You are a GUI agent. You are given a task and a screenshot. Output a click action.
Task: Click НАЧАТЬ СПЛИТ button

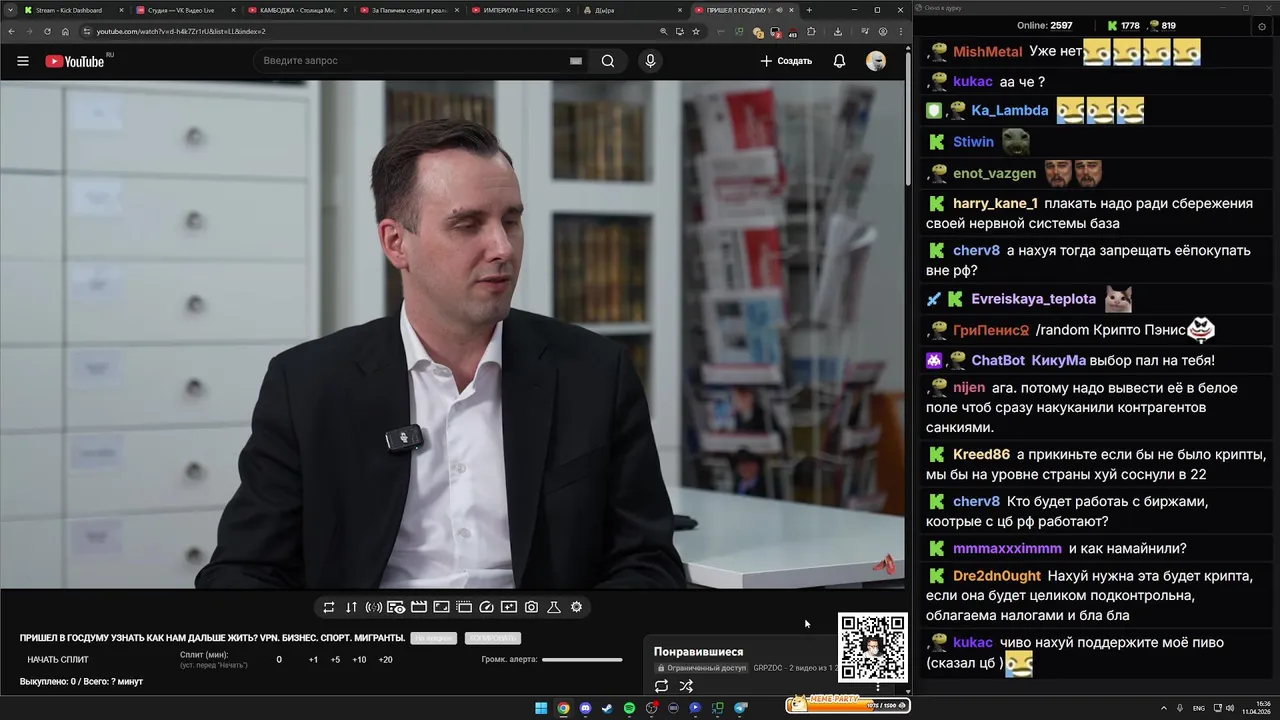[58, 660]
